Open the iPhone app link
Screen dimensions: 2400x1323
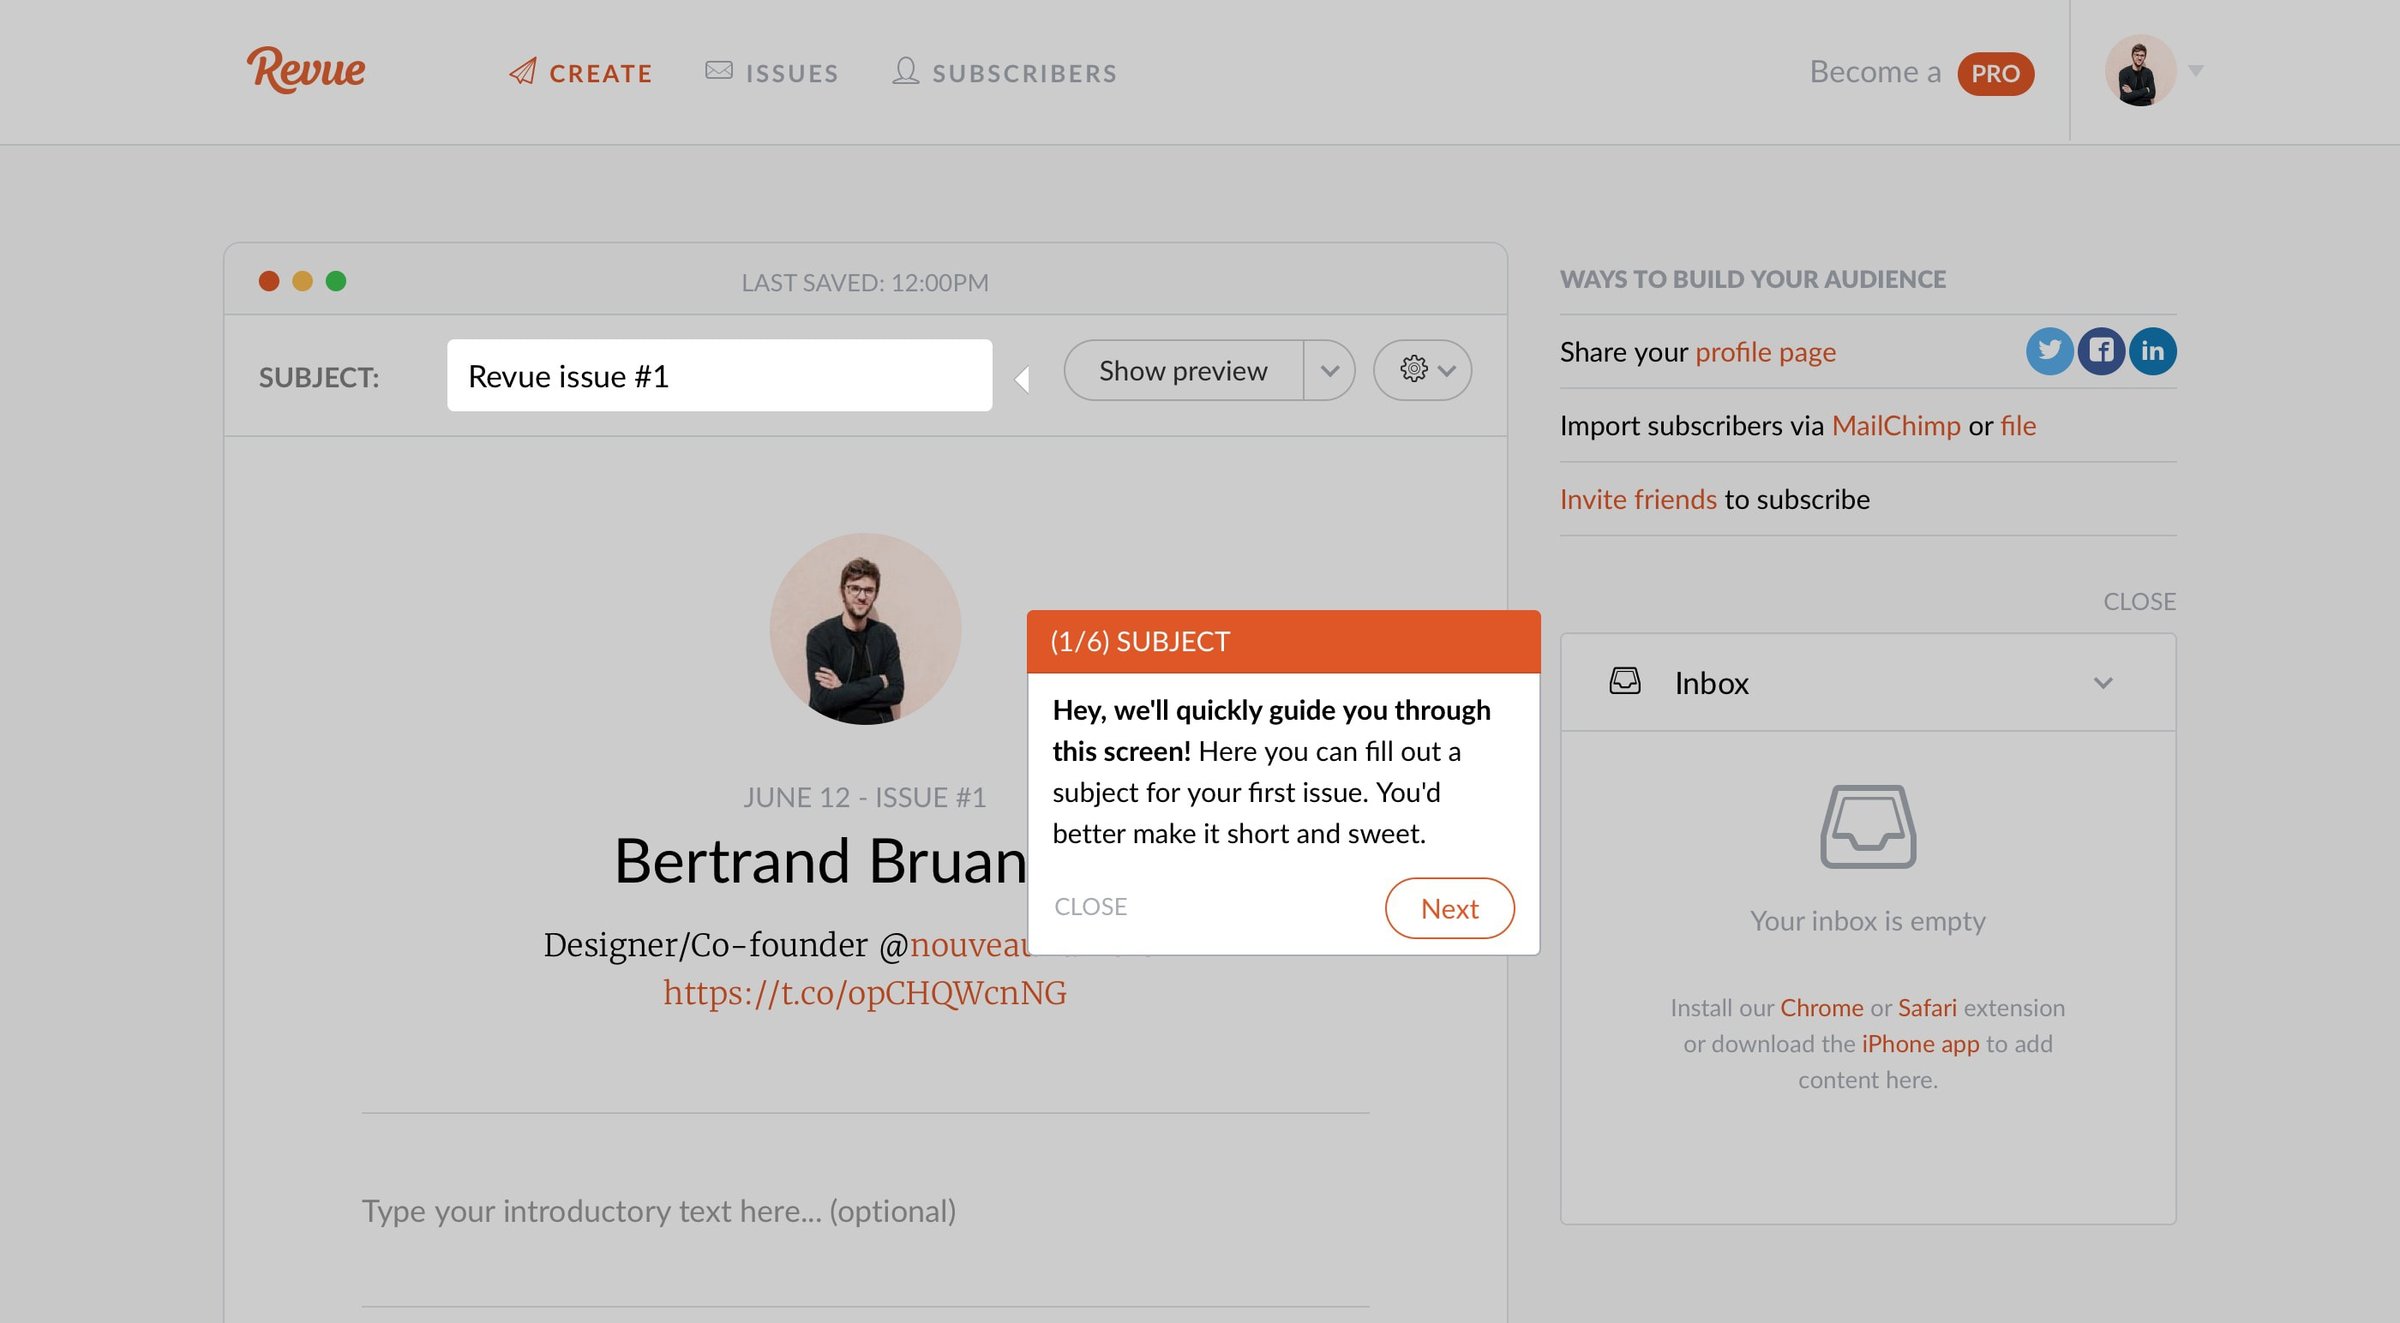(x=1920, y=1044)
